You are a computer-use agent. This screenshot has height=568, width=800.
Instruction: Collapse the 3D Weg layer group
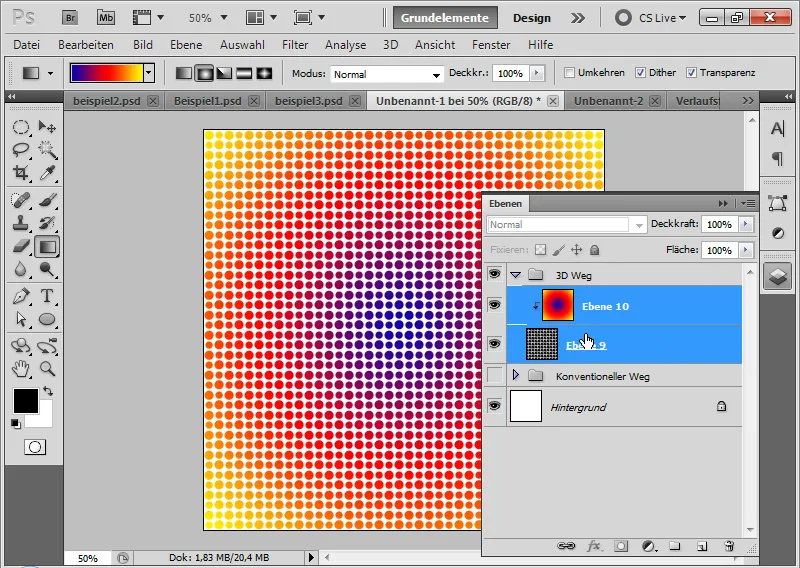pyautogui.click(x=516, y=274)
